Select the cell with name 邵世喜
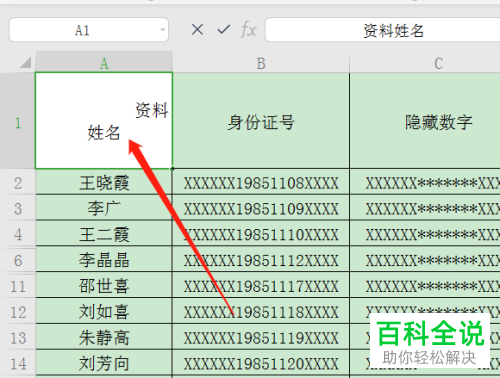 [x=104, y=286]
